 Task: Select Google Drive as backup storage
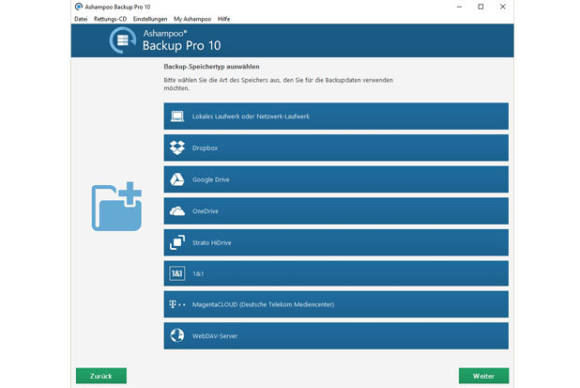pyautogui.click(x=336, y=179)
